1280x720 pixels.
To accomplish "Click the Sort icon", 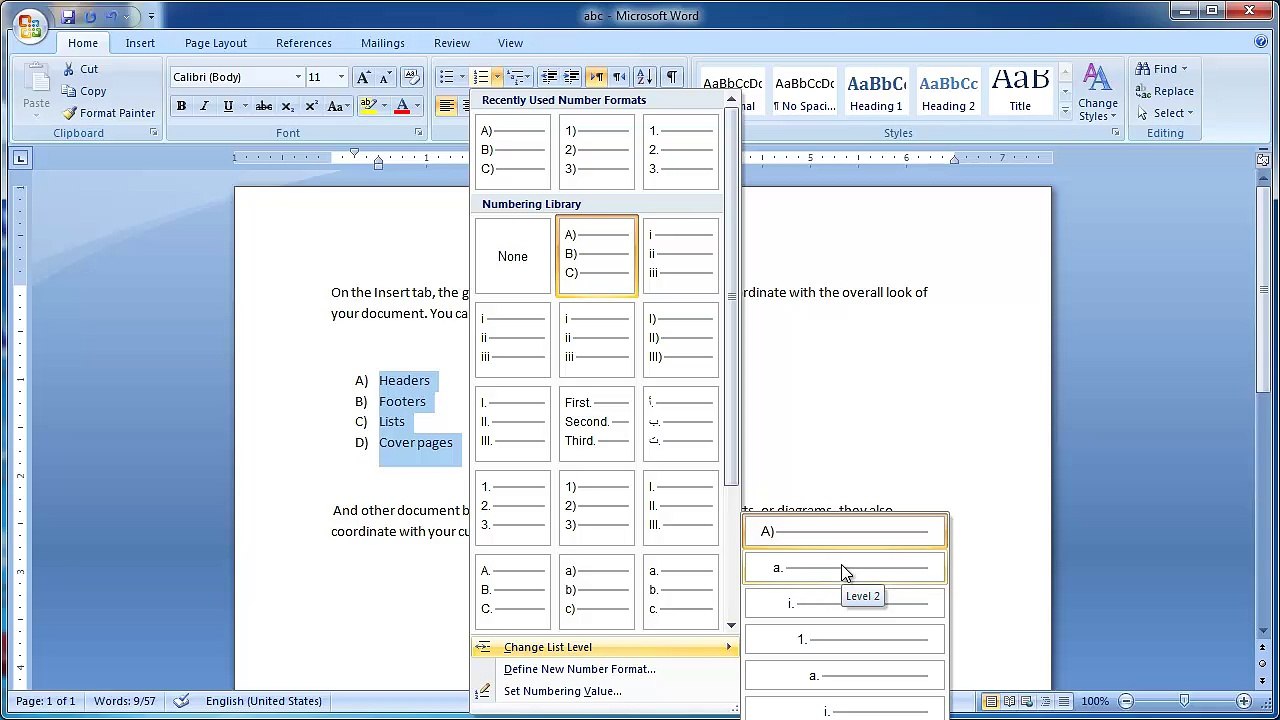I will click(x=645, y=77).
